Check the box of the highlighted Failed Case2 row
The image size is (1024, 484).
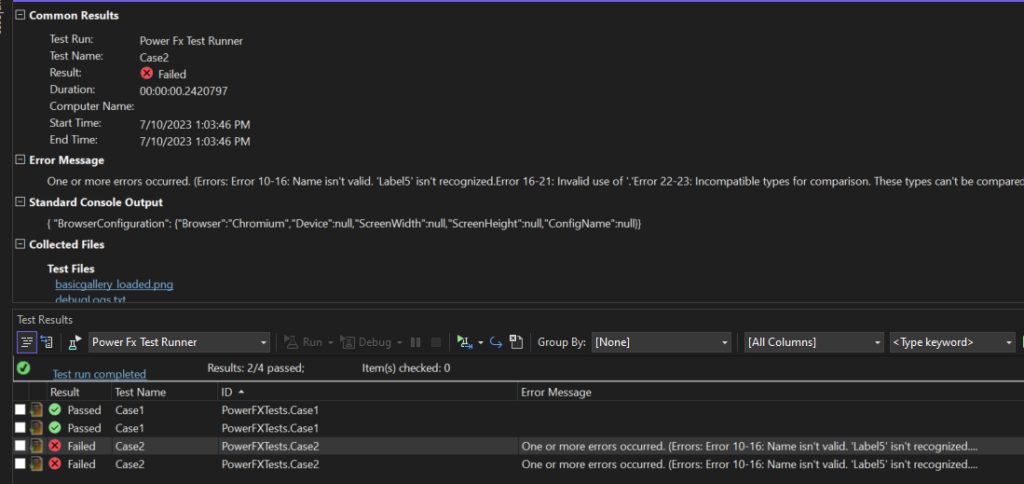point(20,446)
